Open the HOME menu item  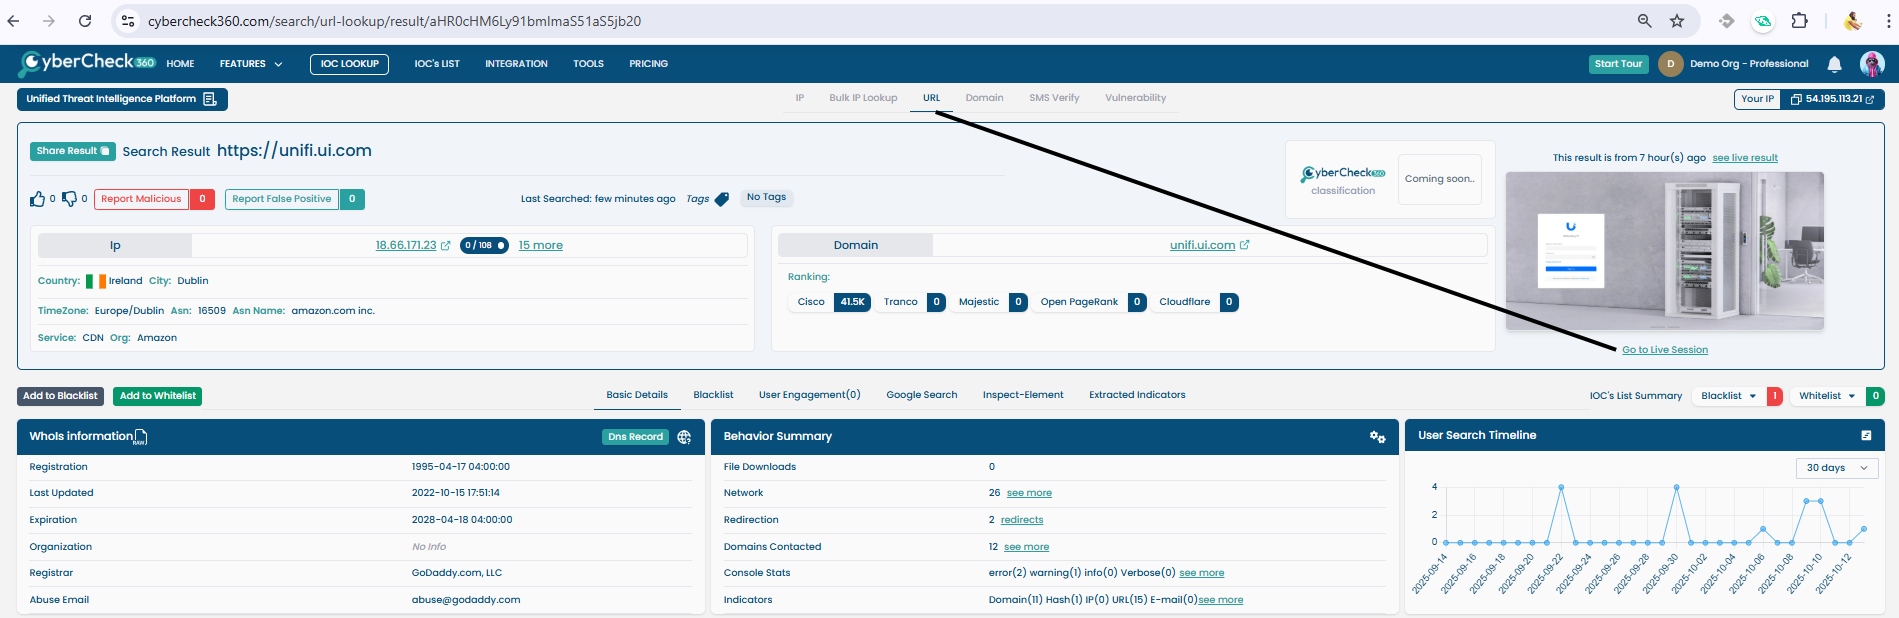180,64
